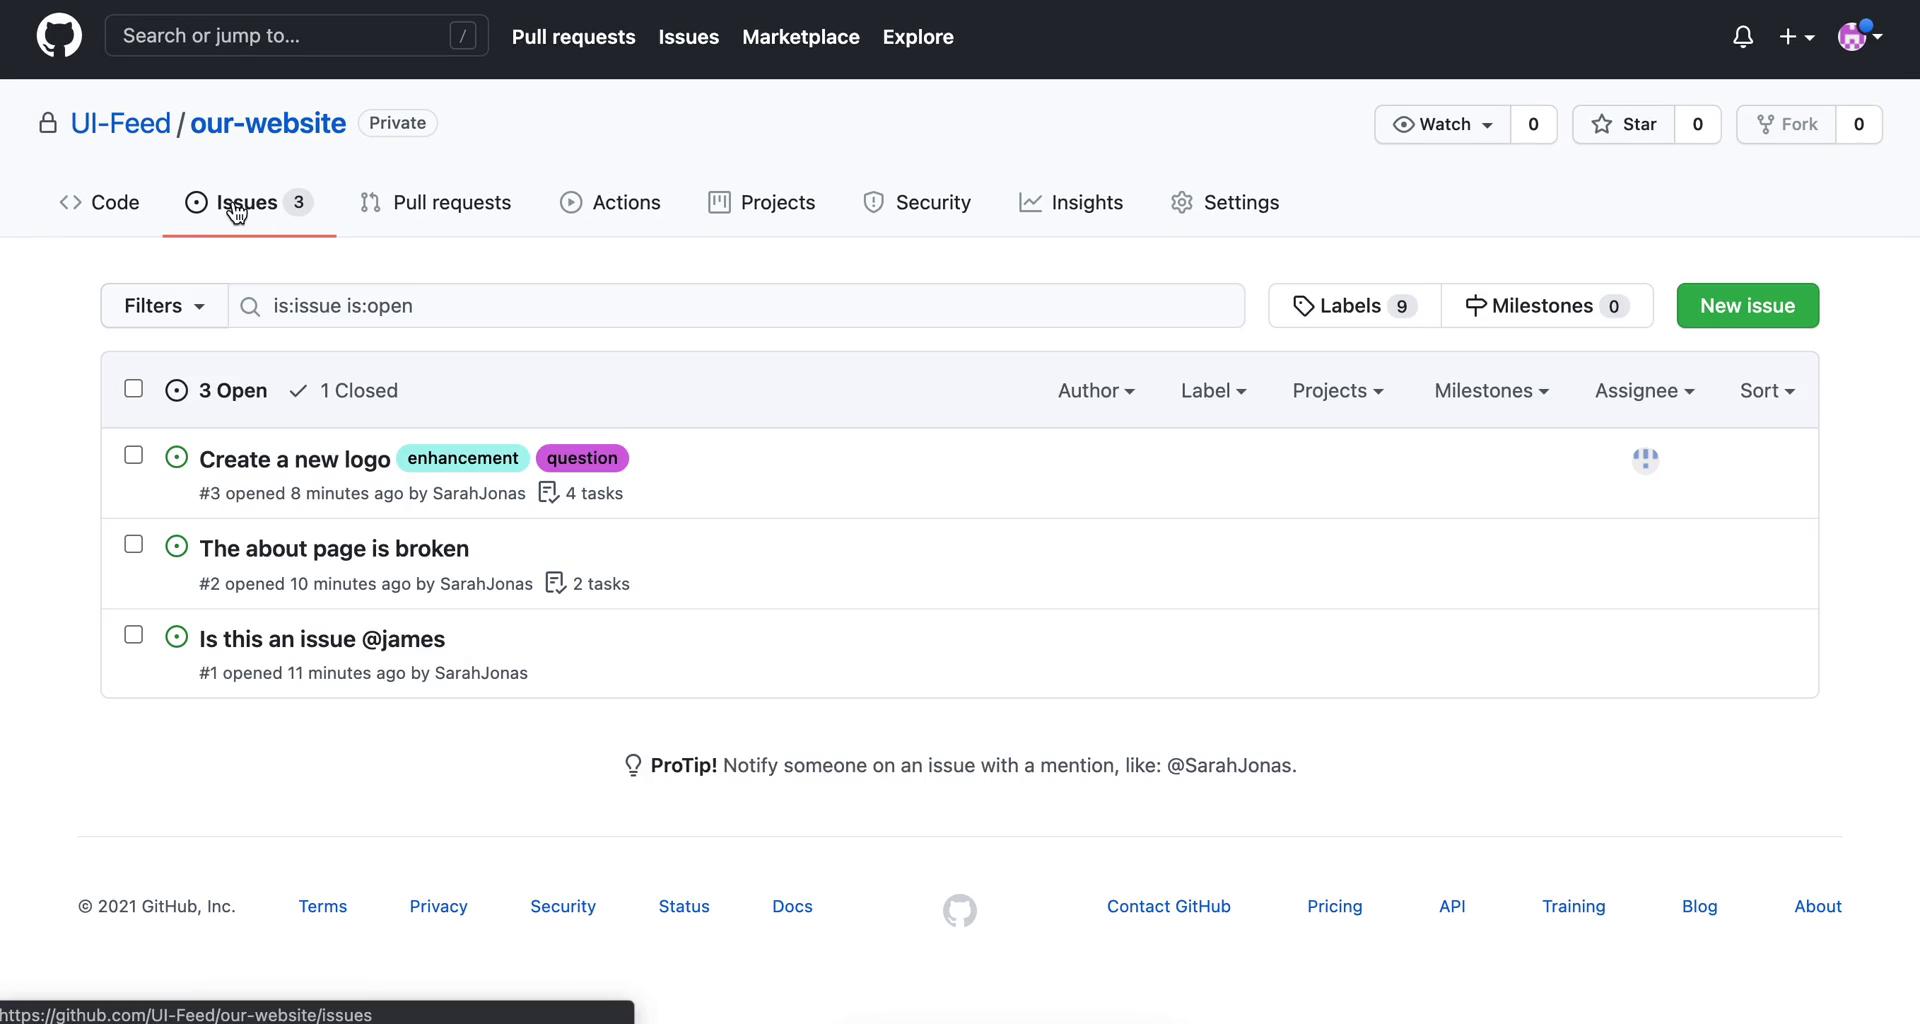Filter by the enhancement label
This screenshot has height=1024, width=1920.
point(462,458)
